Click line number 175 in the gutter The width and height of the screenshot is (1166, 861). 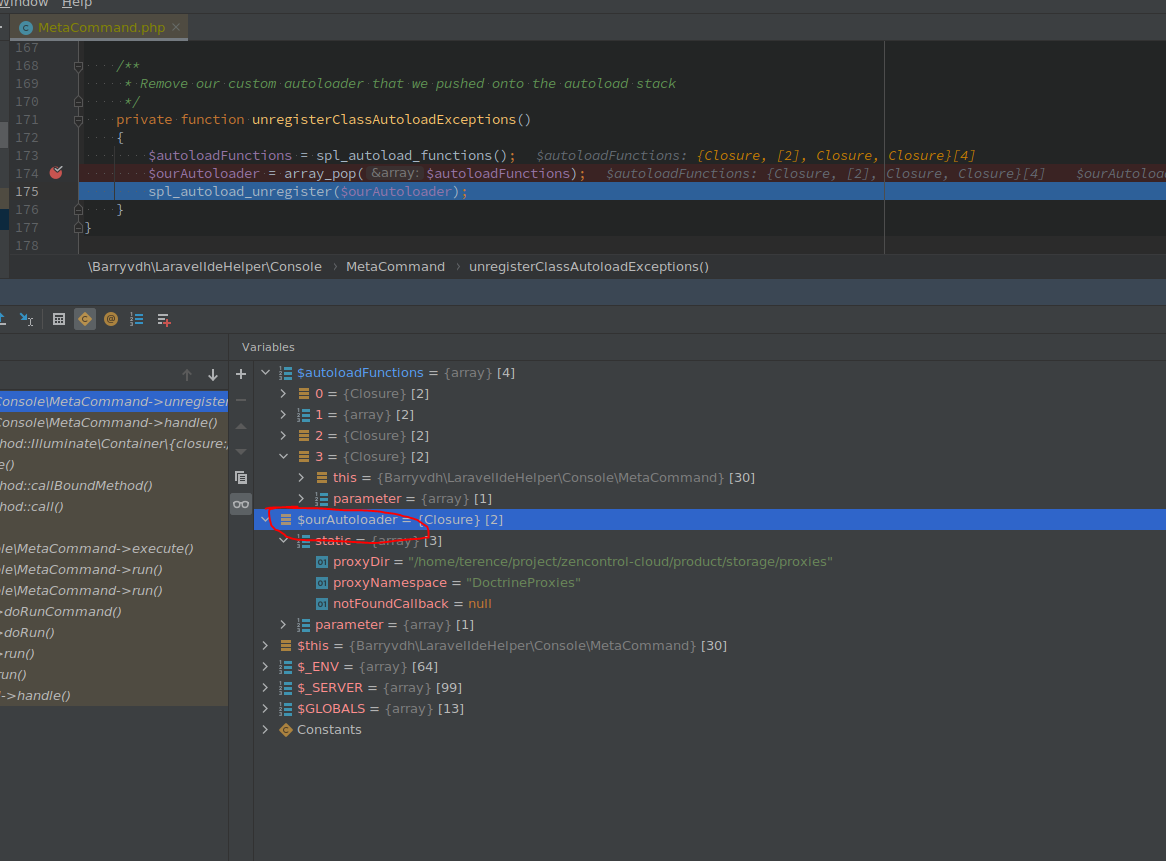pyautogui.click(x=27, y=191)
